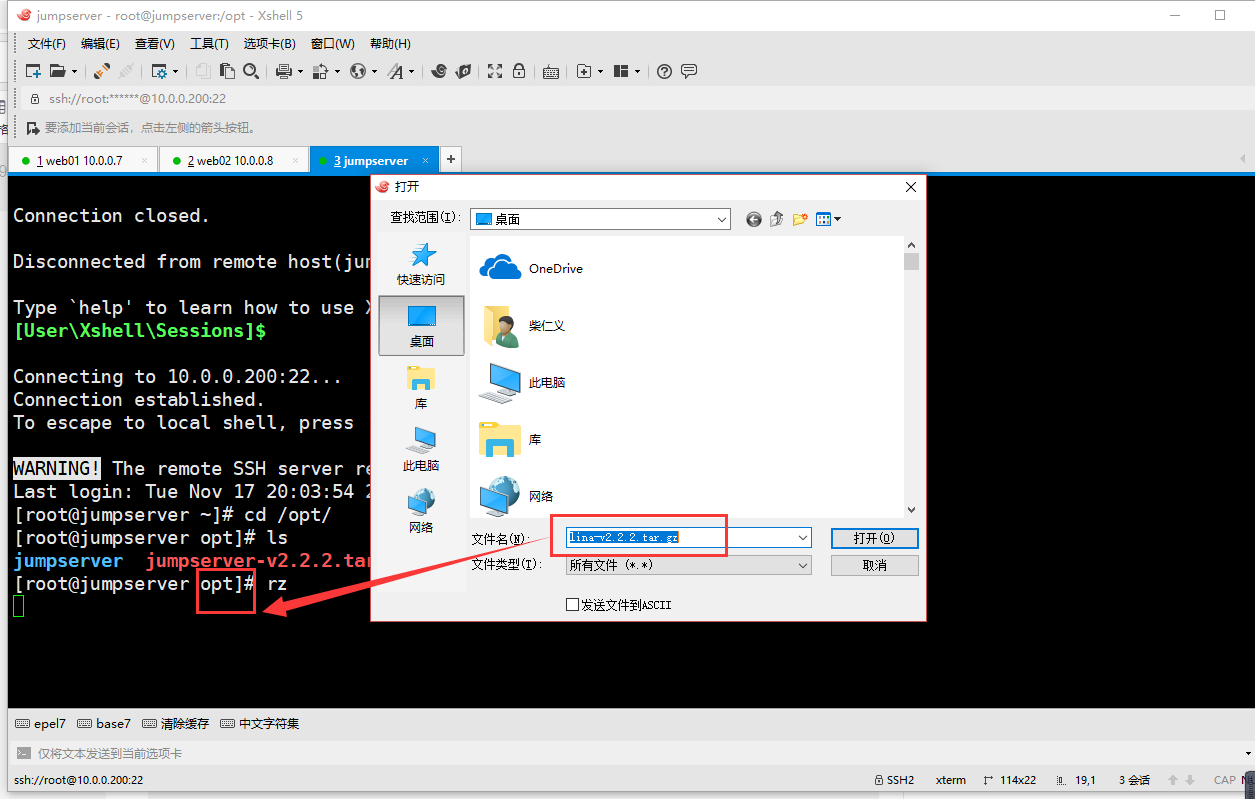Click the Font toolbar icon
1255x799 pixels.
[x=396, y=71]
